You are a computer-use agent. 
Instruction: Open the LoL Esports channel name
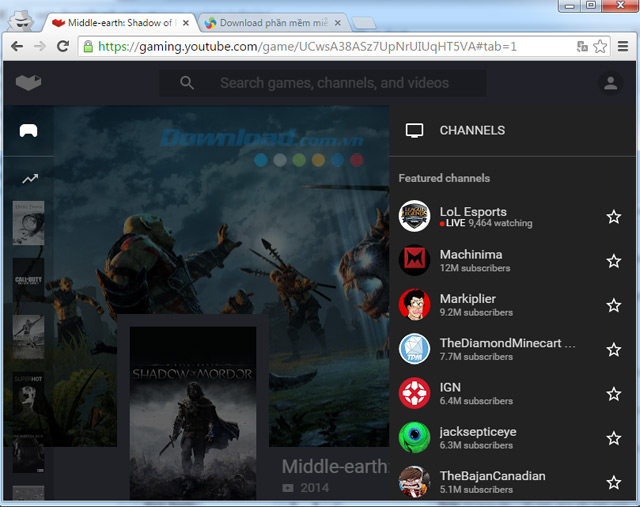[x=473, y=211]
